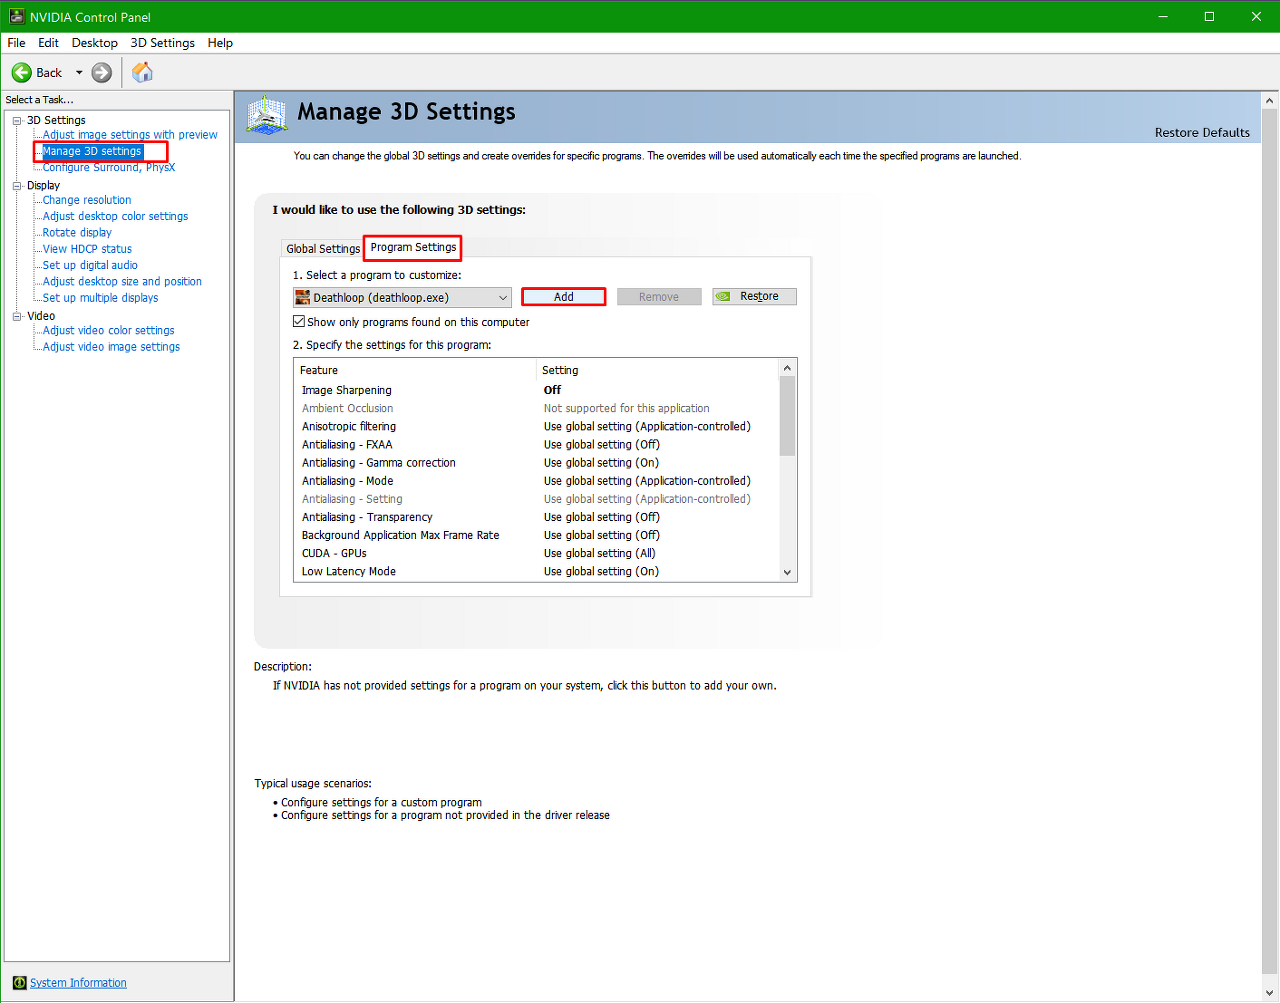Select the Antialiasing - Mode row

tap(536, 481)
